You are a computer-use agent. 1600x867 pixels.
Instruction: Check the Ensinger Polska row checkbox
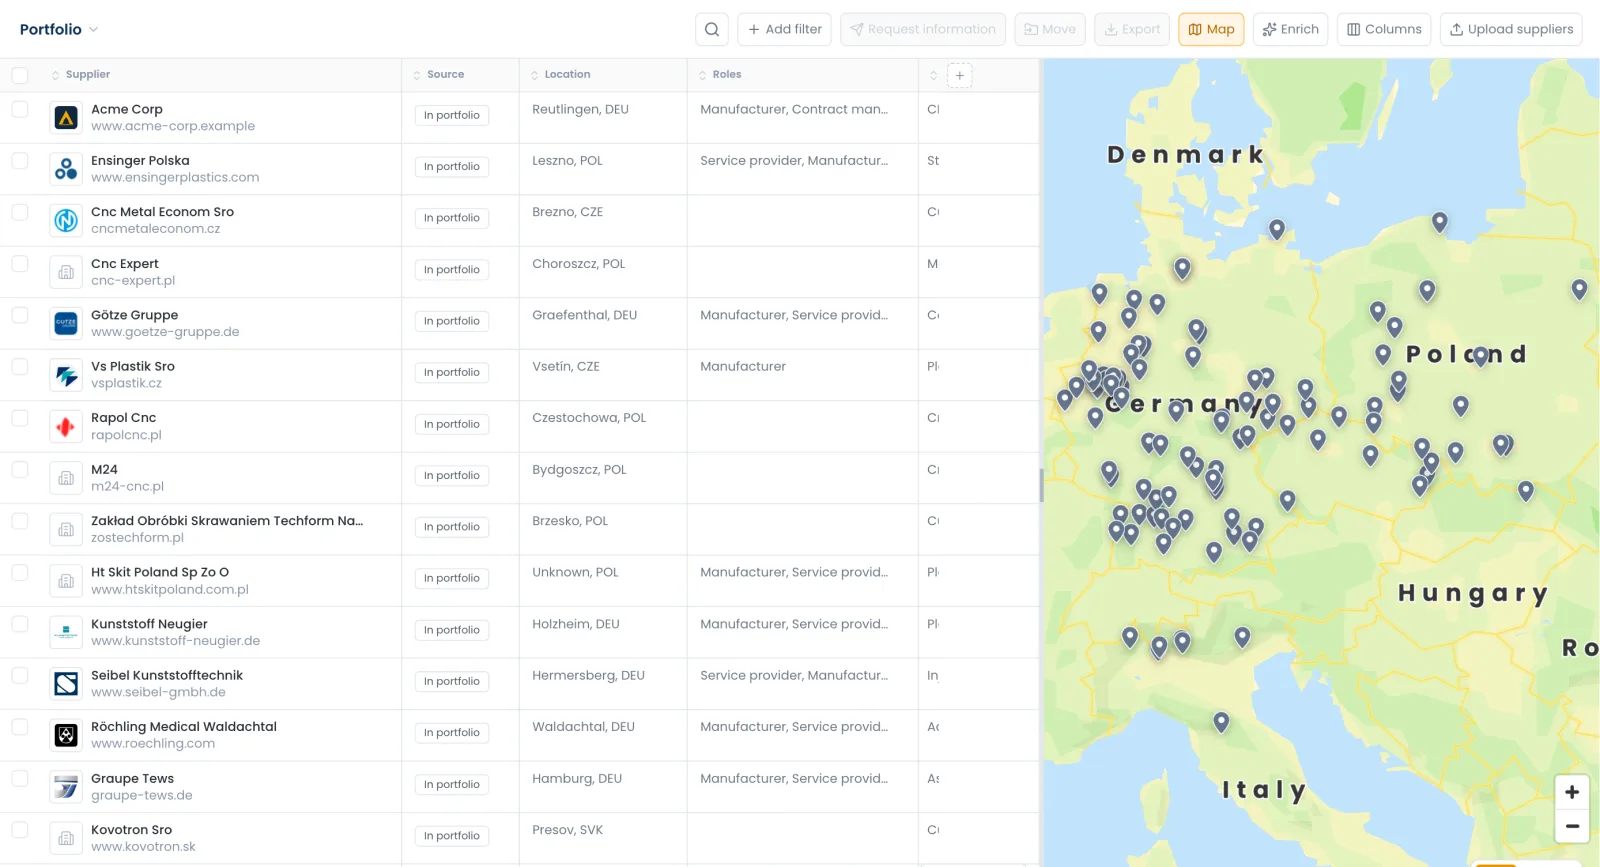pos(20,160)
